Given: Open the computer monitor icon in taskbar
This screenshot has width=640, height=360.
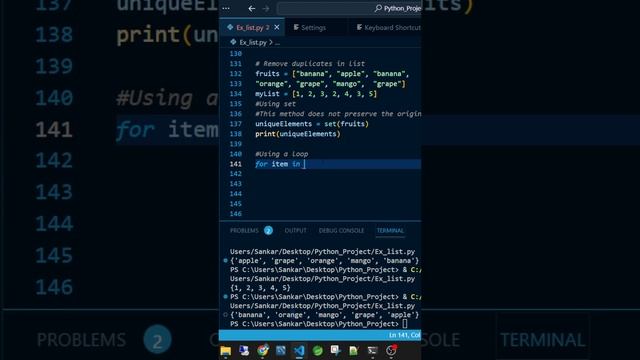Looking at the screenshot, I should [x=244, y=351].
